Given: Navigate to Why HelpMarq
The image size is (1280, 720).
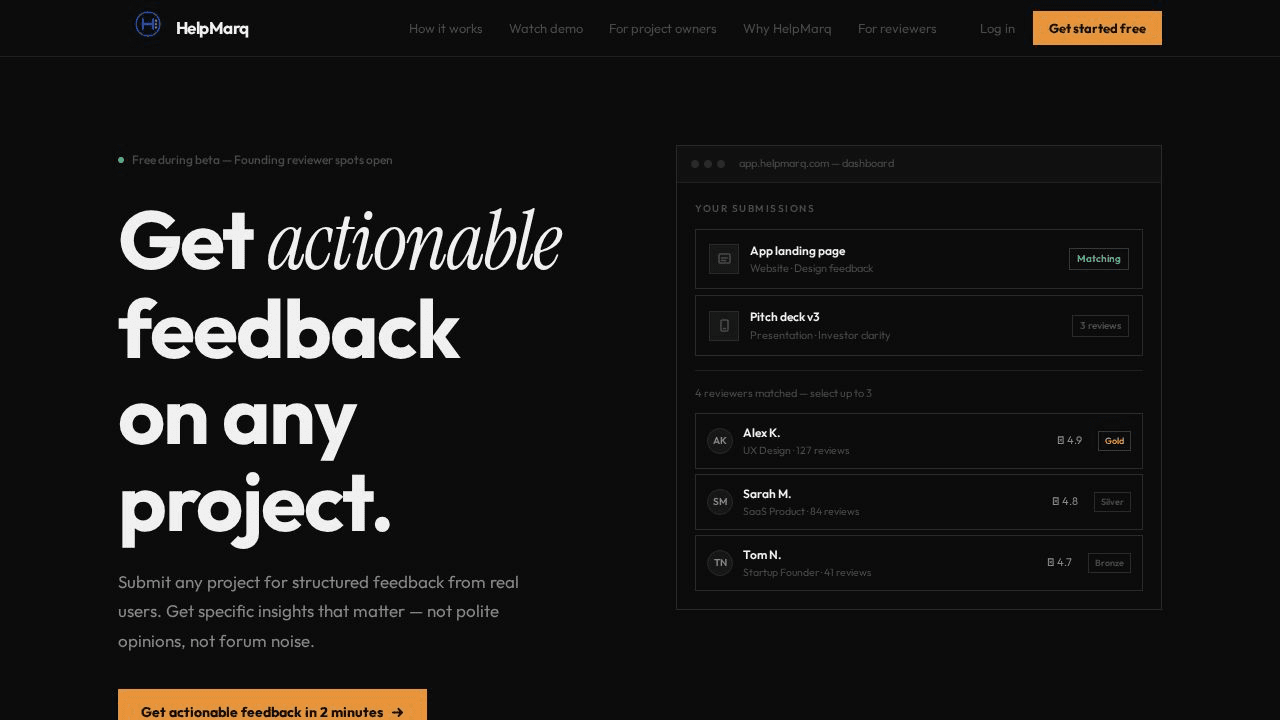Looking at the screenshot, I should pyautogui.click(x=787, y=29).
